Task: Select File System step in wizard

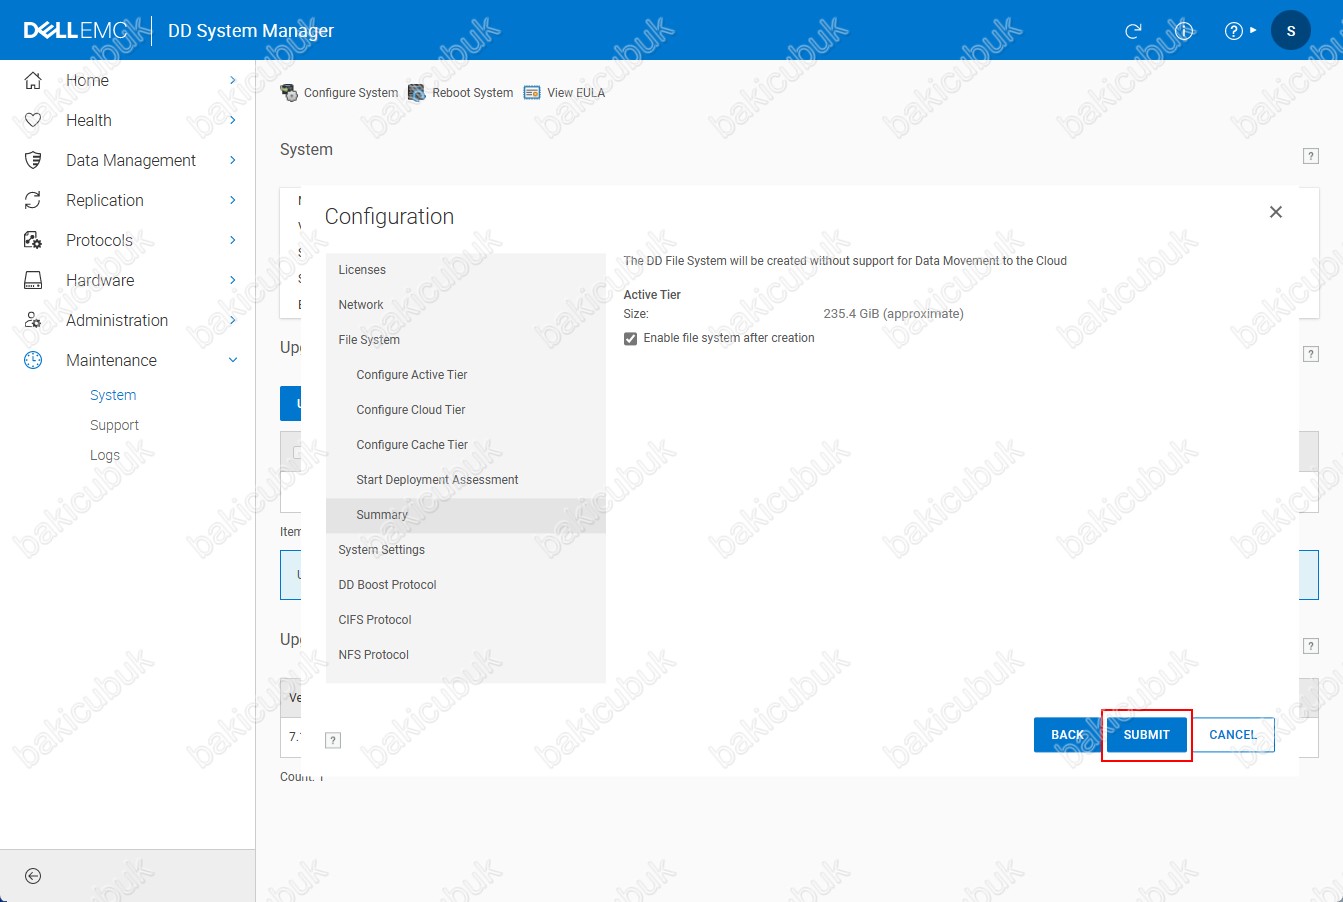Action: (x=466, y=340)
